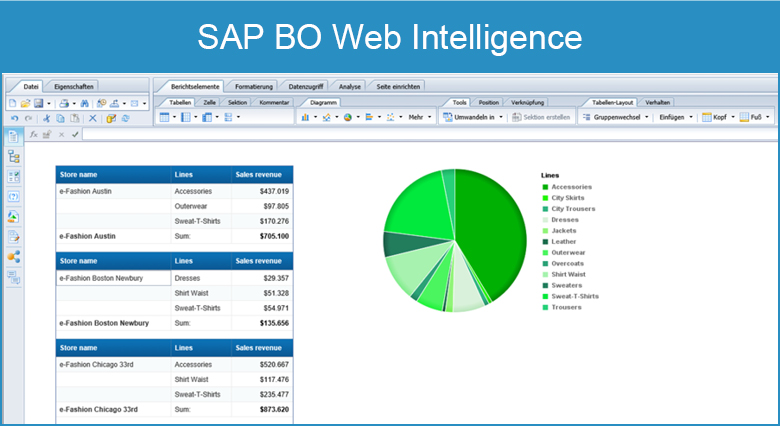Switch to the Eigenschaften tab
The height and width of the screenshot is (426, 780).
pyautogui.click(x=74, y=87)
